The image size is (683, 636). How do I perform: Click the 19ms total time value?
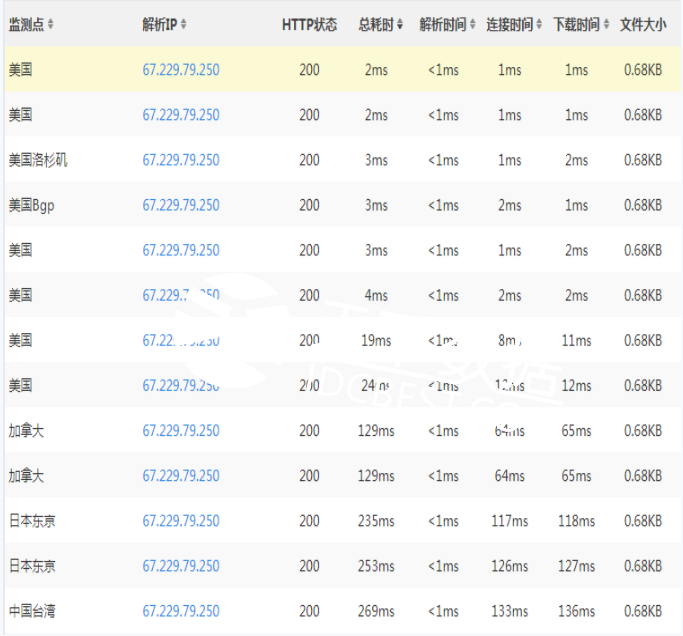click(376, 341)
